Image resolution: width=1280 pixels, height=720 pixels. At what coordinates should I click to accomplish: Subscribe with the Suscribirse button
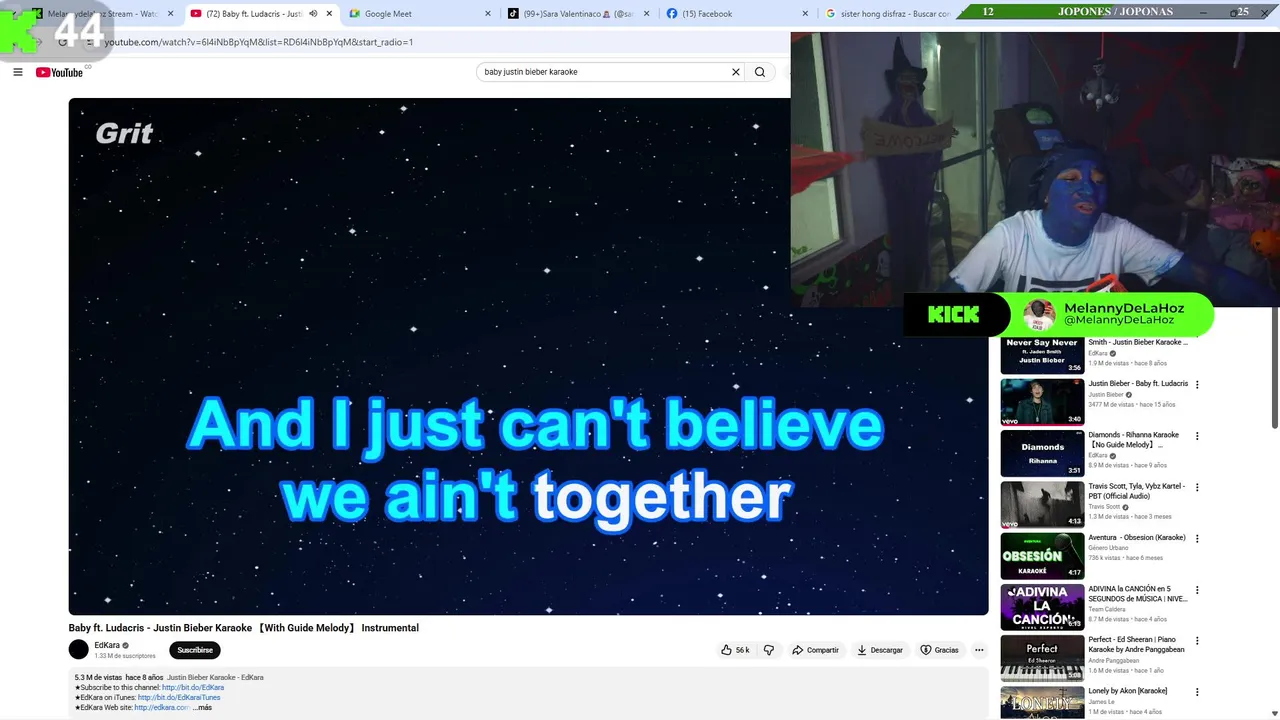tap(195, 650)
